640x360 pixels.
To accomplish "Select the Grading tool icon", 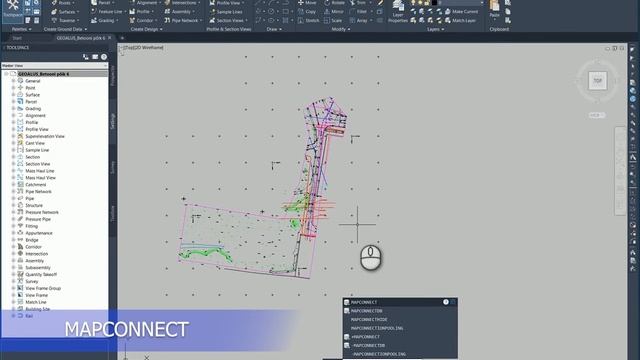I will 94,20.
